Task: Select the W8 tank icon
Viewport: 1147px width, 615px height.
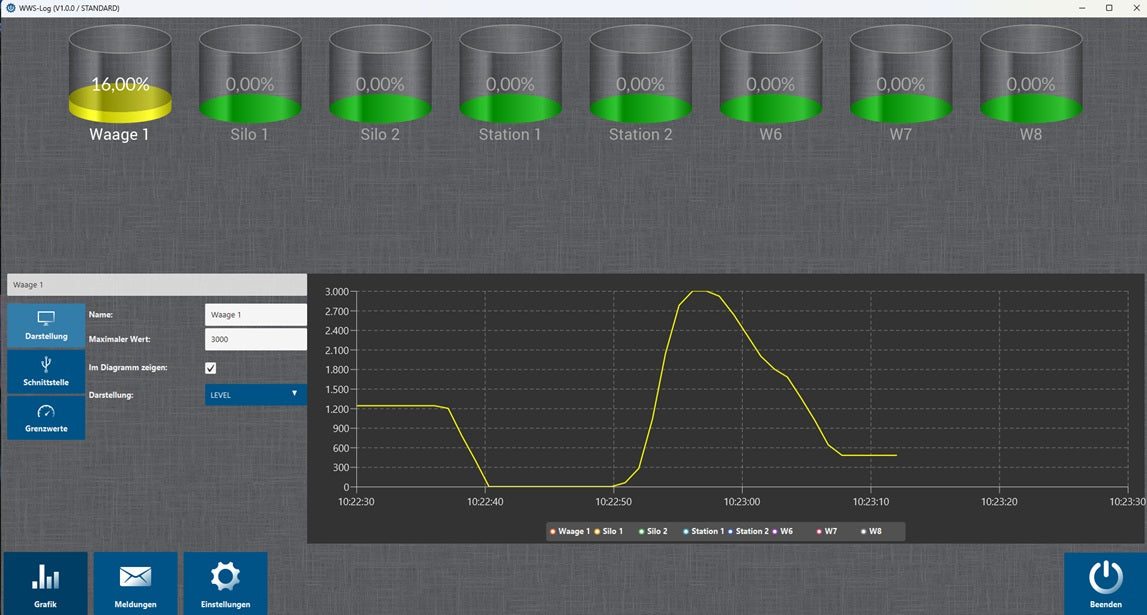Action: (x=1031, y=75)
